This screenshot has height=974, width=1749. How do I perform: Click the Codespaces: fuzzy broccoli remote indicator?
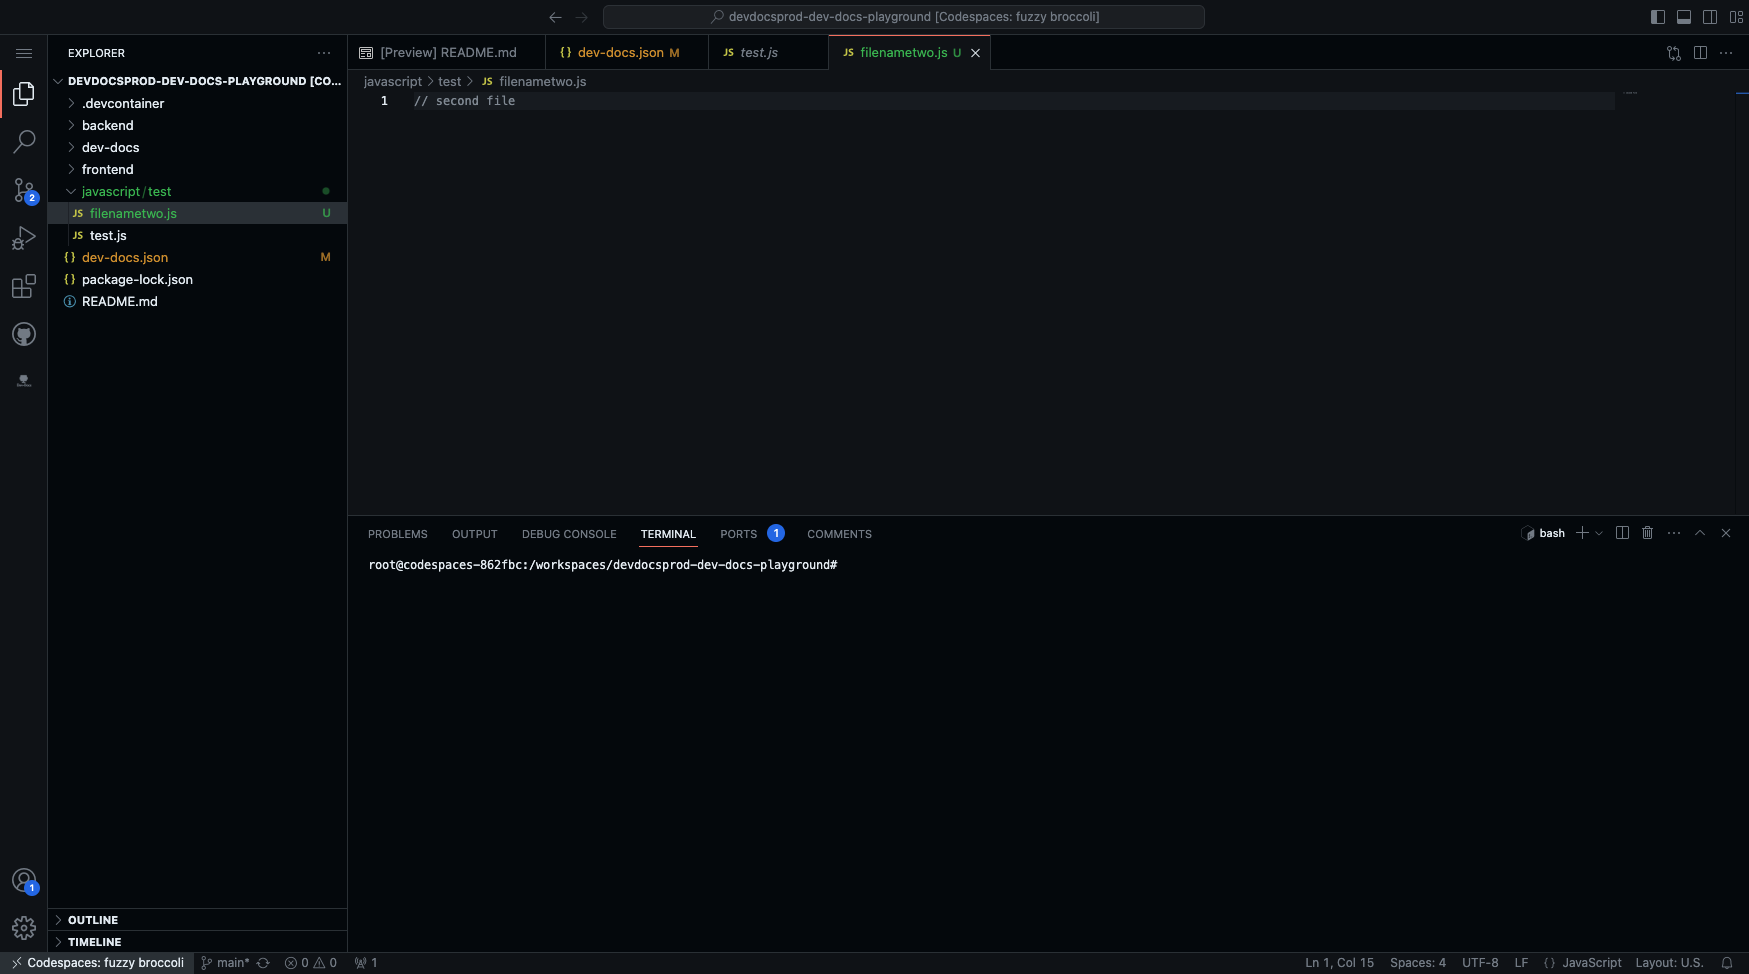[98, 963]
